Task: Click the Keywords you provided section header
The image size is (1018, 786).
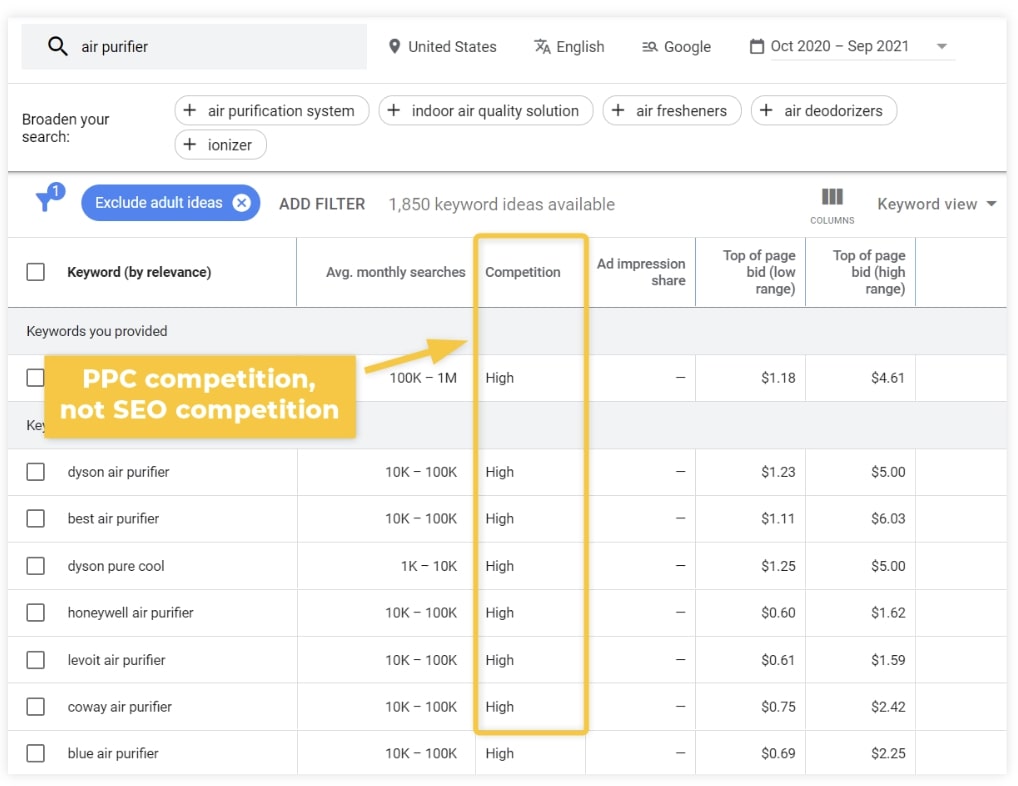Action: tap(97, 331)
